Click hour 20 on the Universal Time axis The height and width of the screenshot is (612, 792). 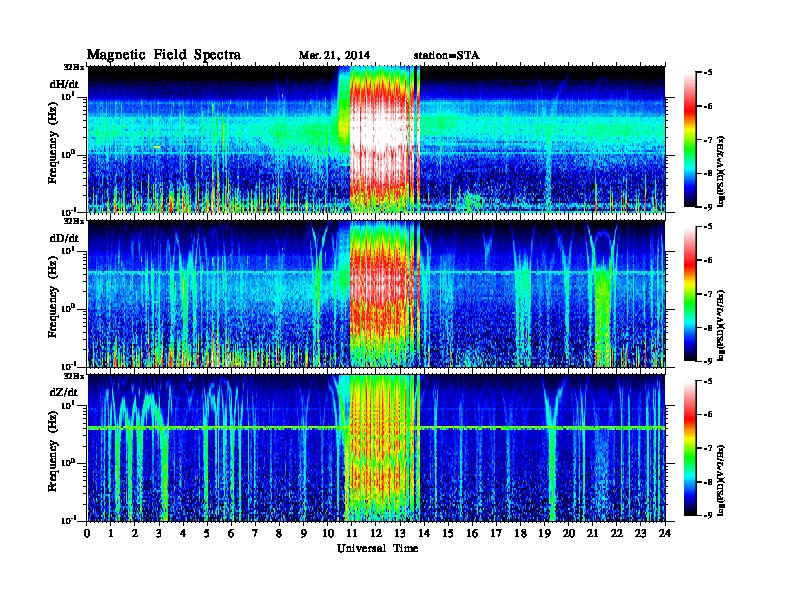click(569, 534)
